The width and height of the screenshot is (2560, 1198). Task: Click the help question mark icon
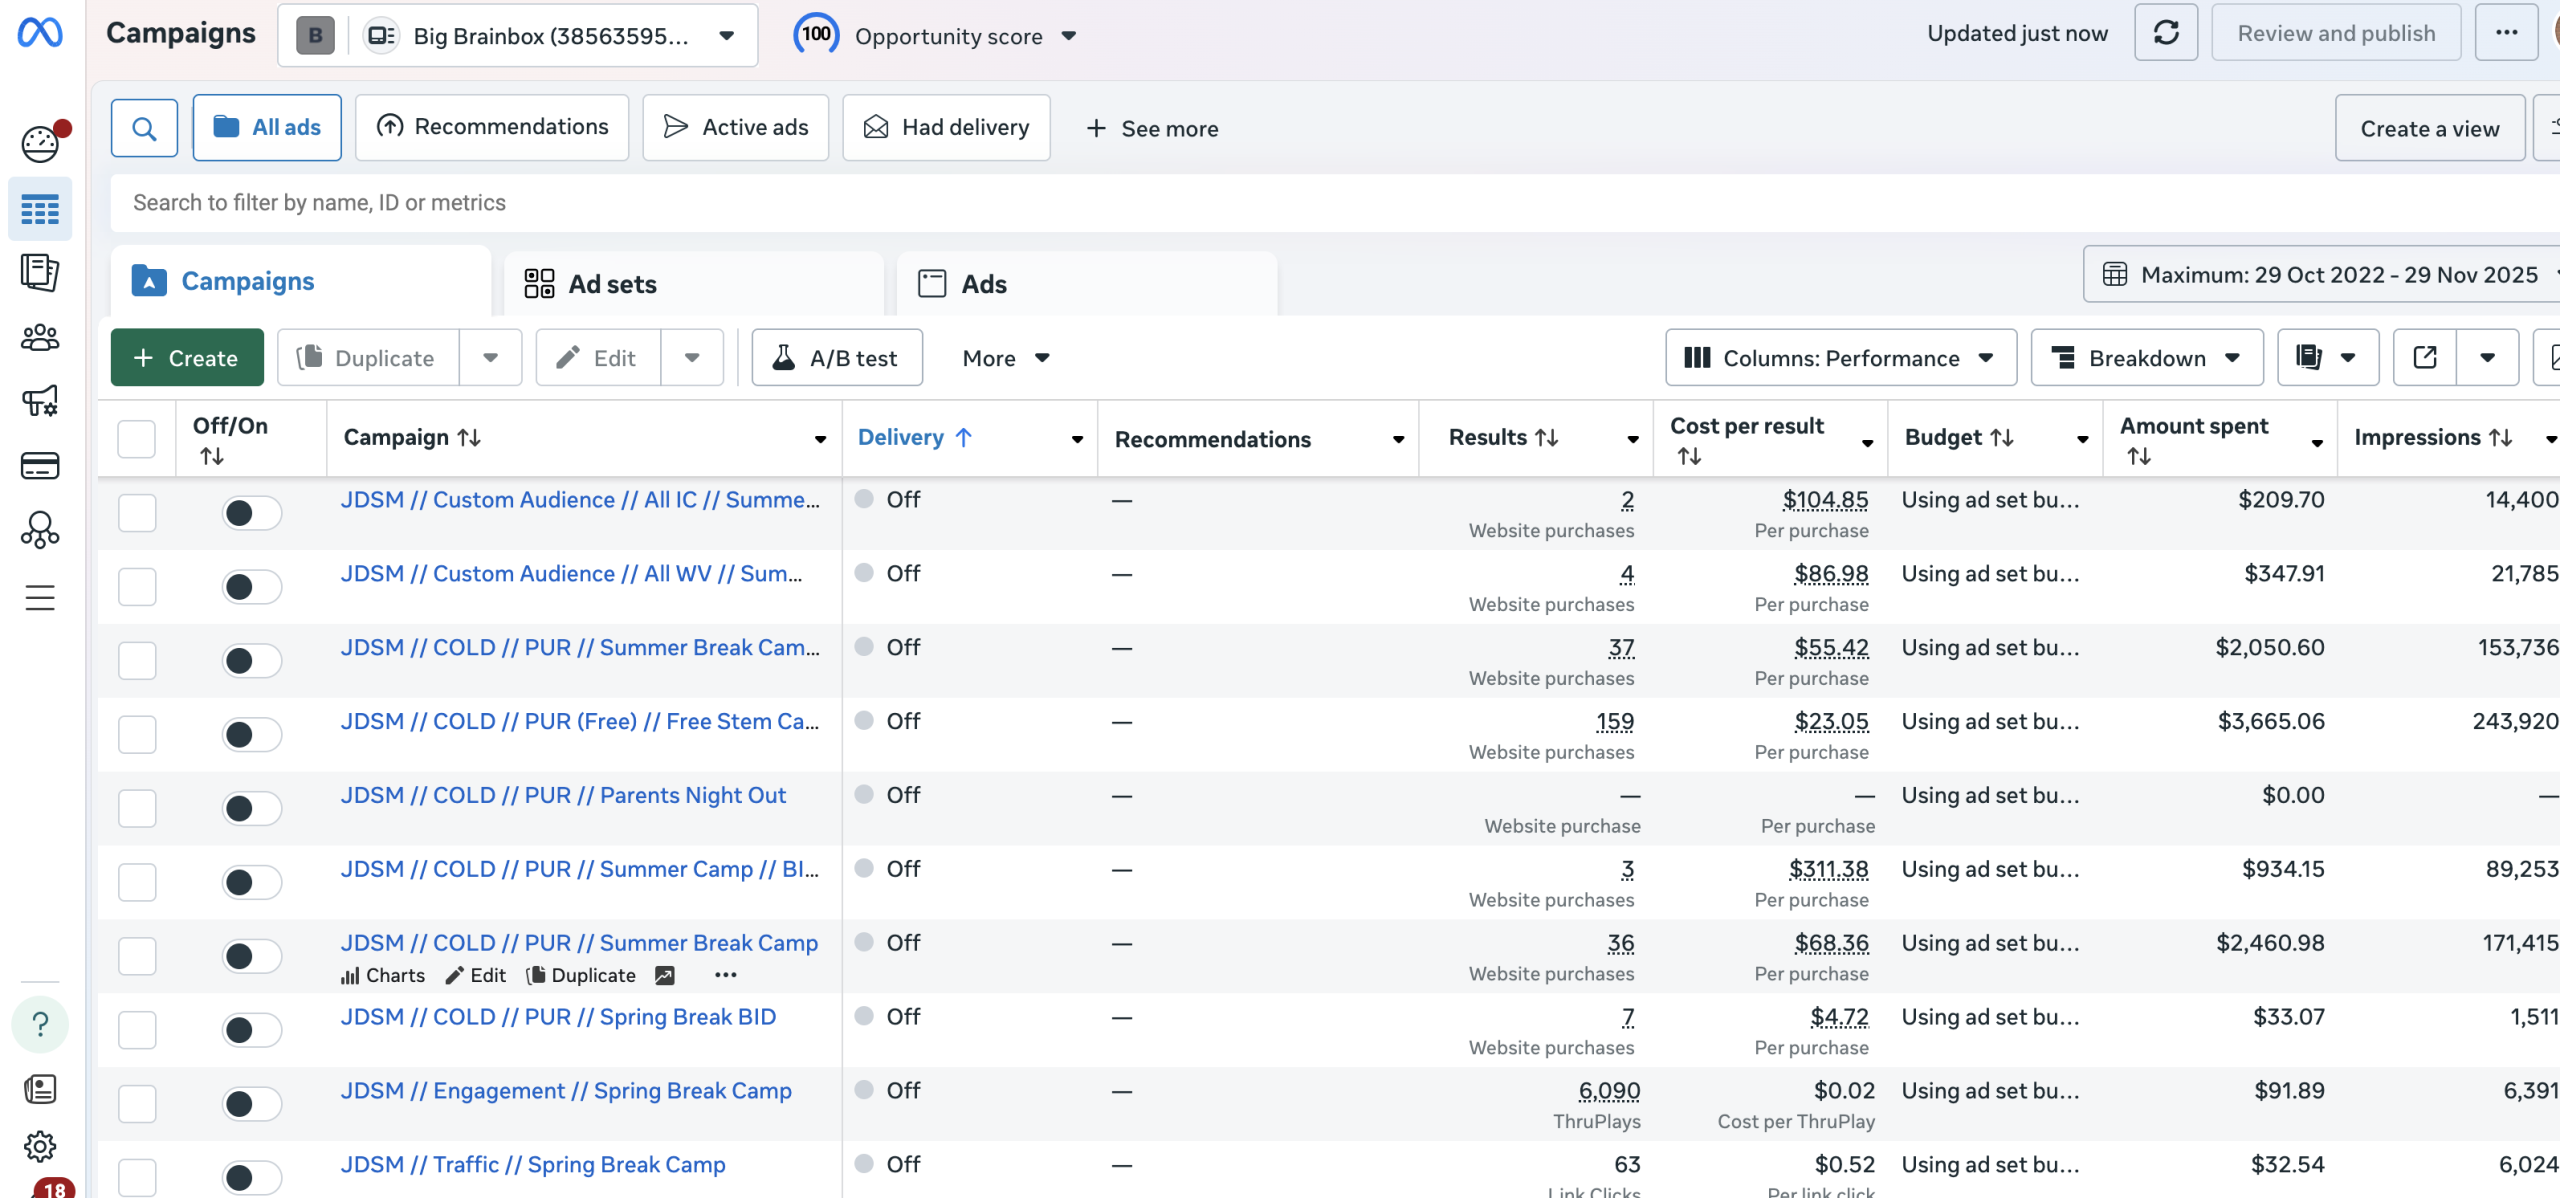(x=40, y=1023)
